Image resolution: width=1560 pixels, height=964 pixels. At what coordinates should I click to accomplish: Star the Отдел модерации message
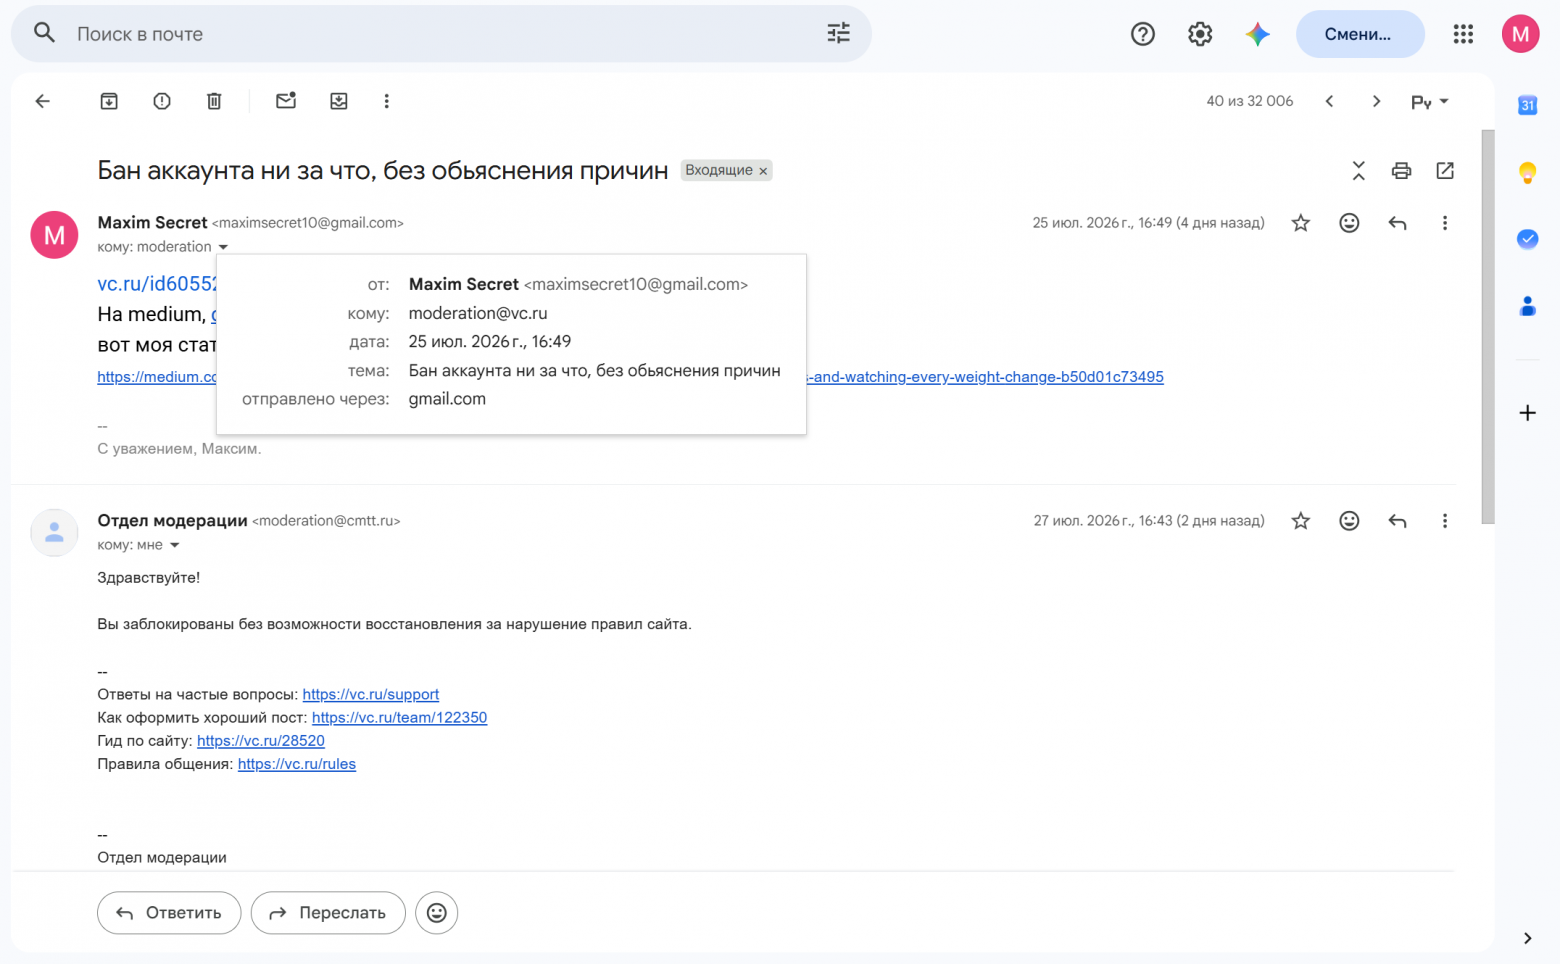click(x=1300, y=521)
